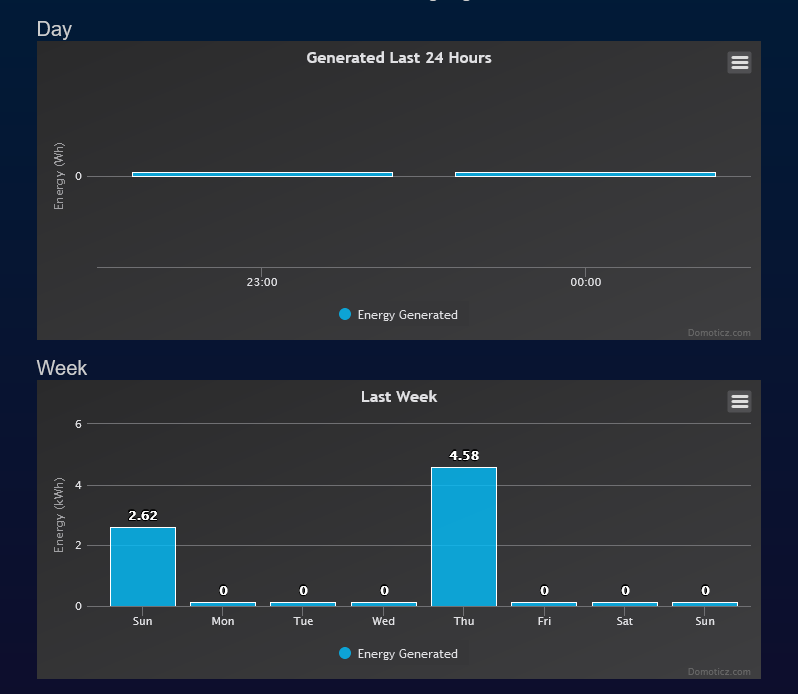The width and height of the screenshot is (798, 694).
Task: Click the Last Week chart title
Action: point(398,396)
